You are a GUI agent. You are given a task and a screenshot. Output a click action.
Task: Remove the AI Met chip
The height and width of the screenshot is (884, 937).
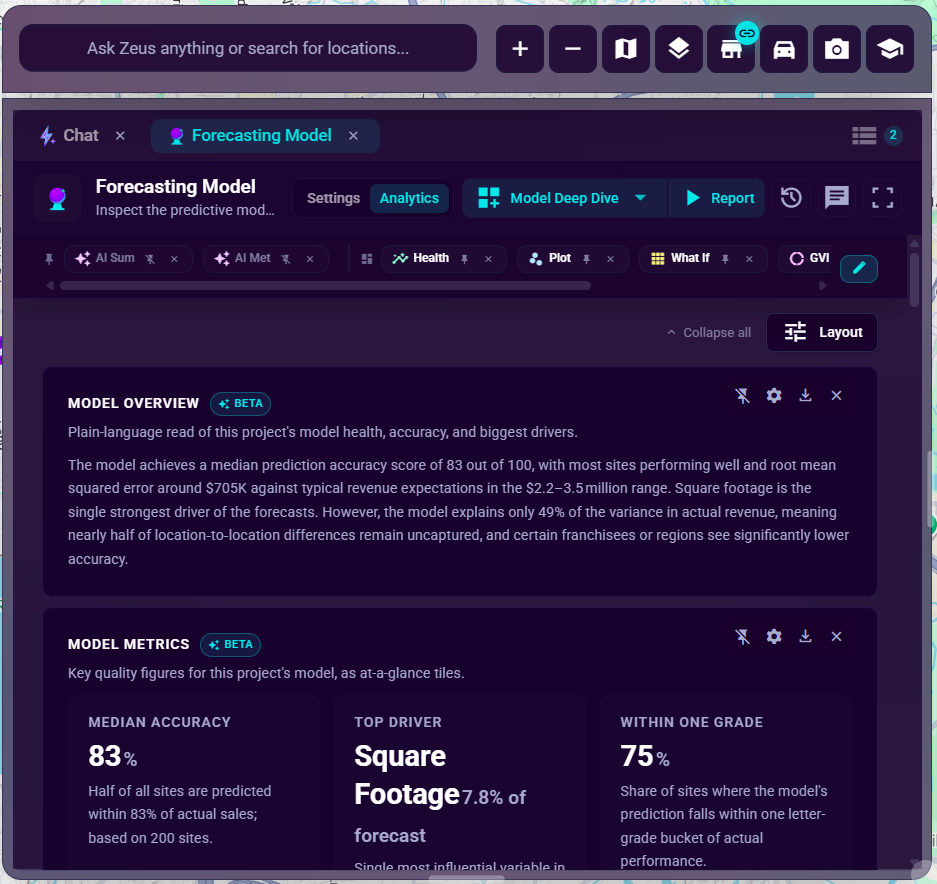coord(310,259)
